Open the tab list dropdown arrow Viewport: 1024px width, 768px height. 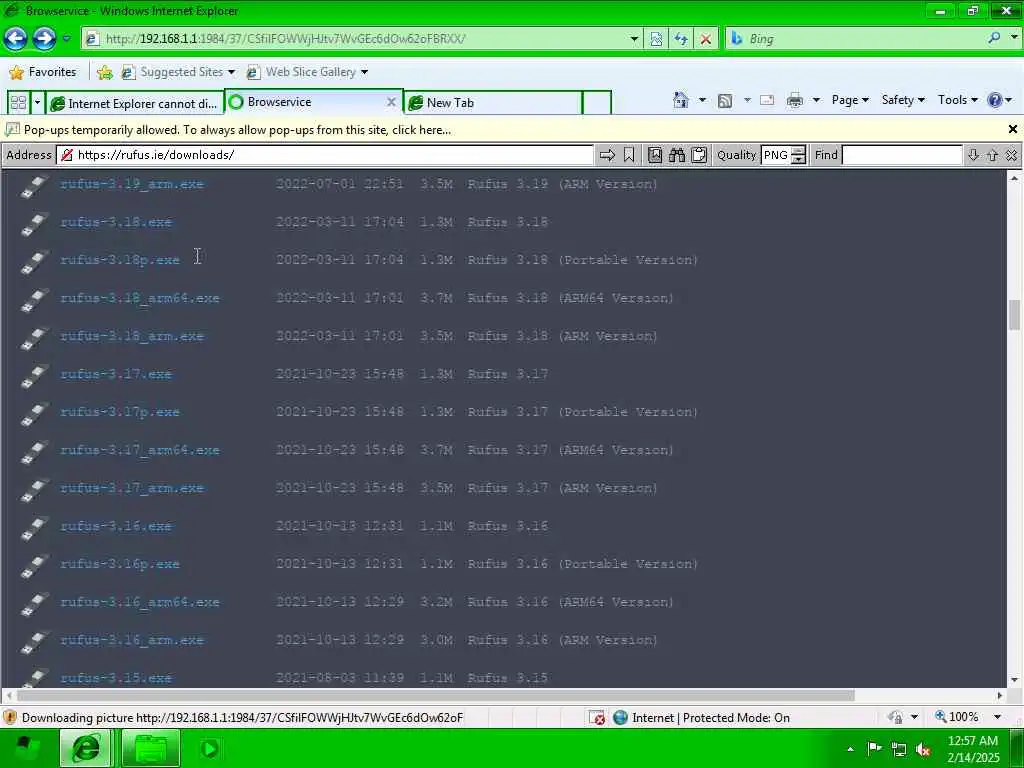[x=37, y=103]
